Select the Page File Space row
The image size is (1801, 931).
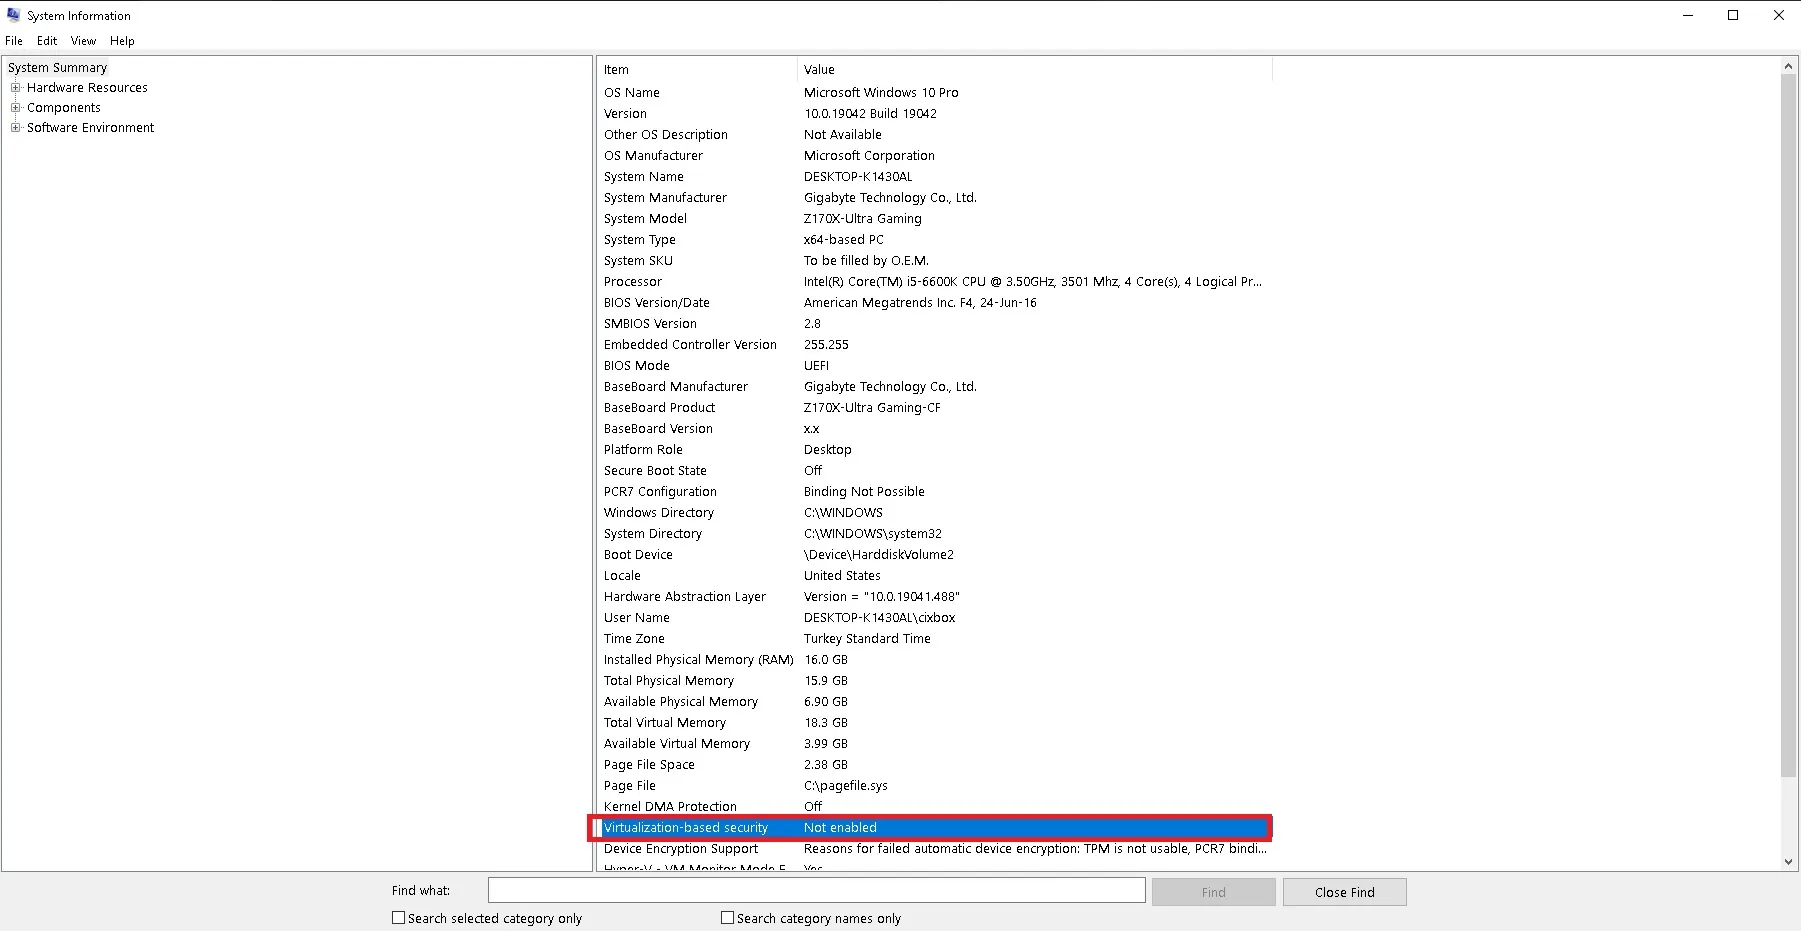pyautogui.click(x=935, y=765)
